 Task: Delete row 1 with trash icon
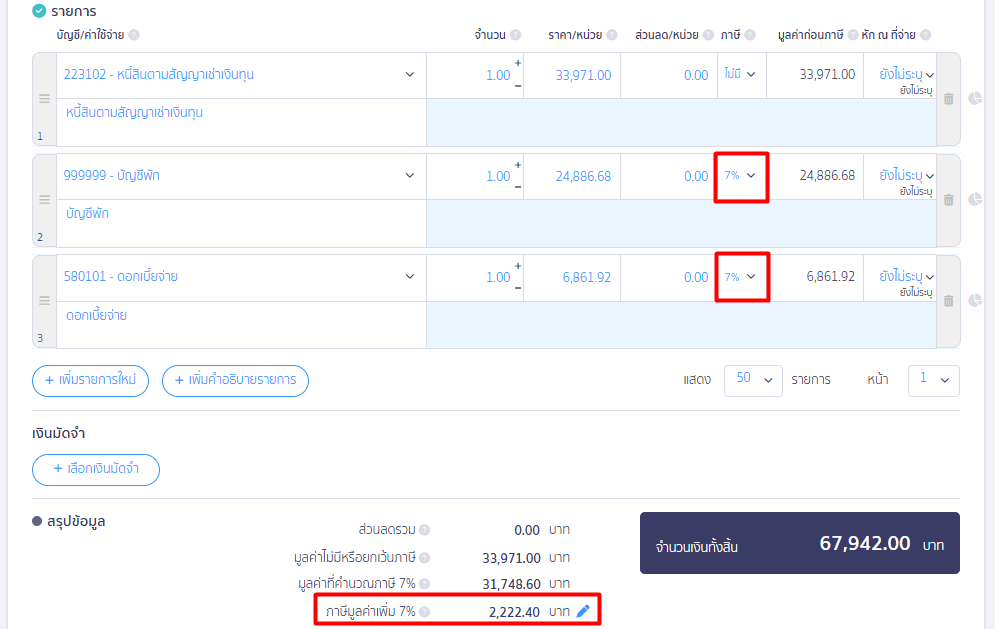click(948, 99)
